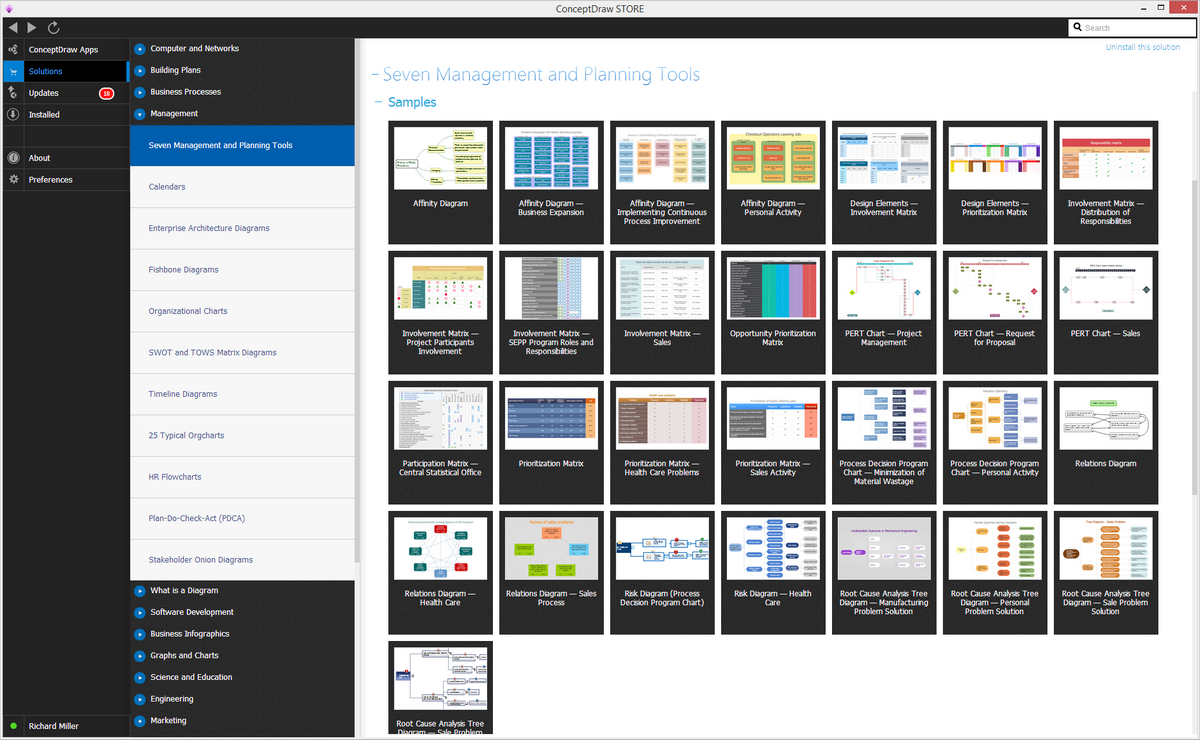Viewport: 1200px width, 740px height.
Task: Click Richard Miller user name
Action: click(x=54, y=726)
